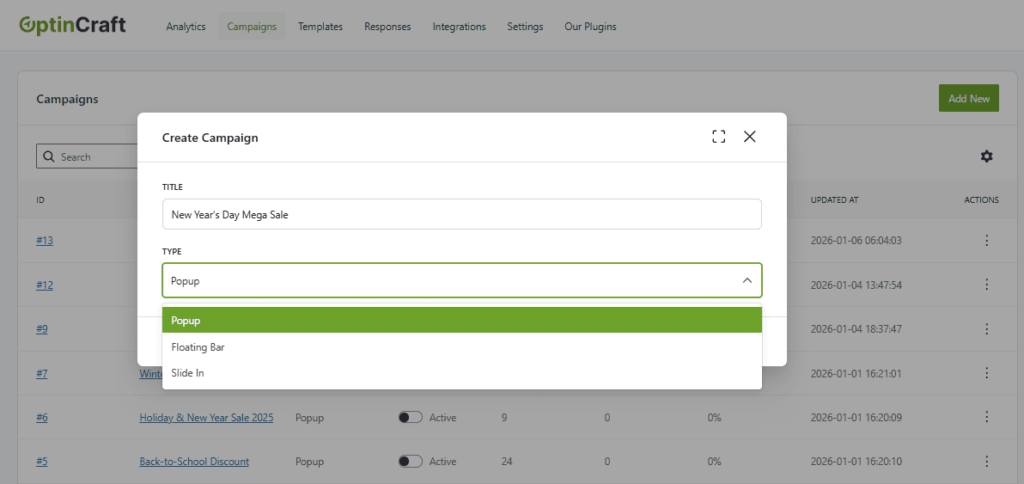Click the Add New button
Viewport: 1024px width, 484px height.
pos(968,98)
